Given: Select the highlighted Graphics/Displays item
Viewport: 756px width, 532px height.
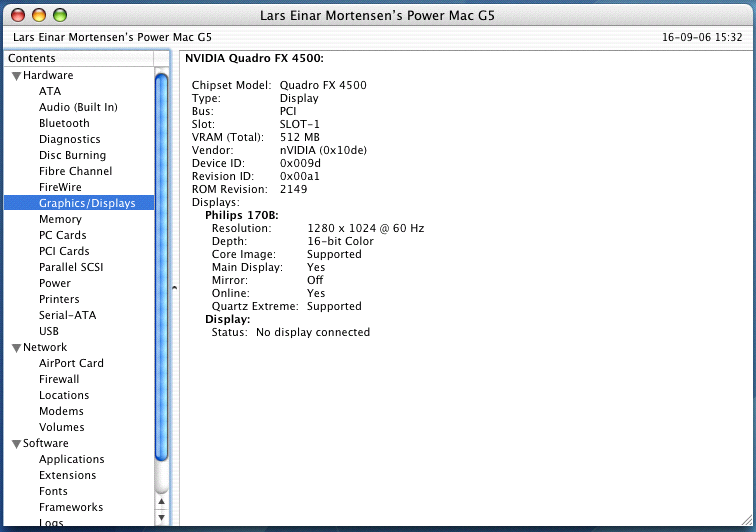Looking at the screenshot, I should tap(79, 203).
